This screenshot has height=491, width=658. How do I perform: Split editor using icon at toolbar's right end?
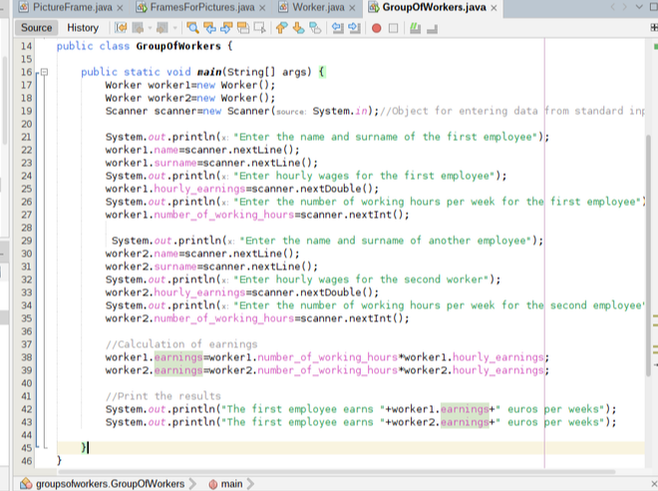[x=654, y=28]
